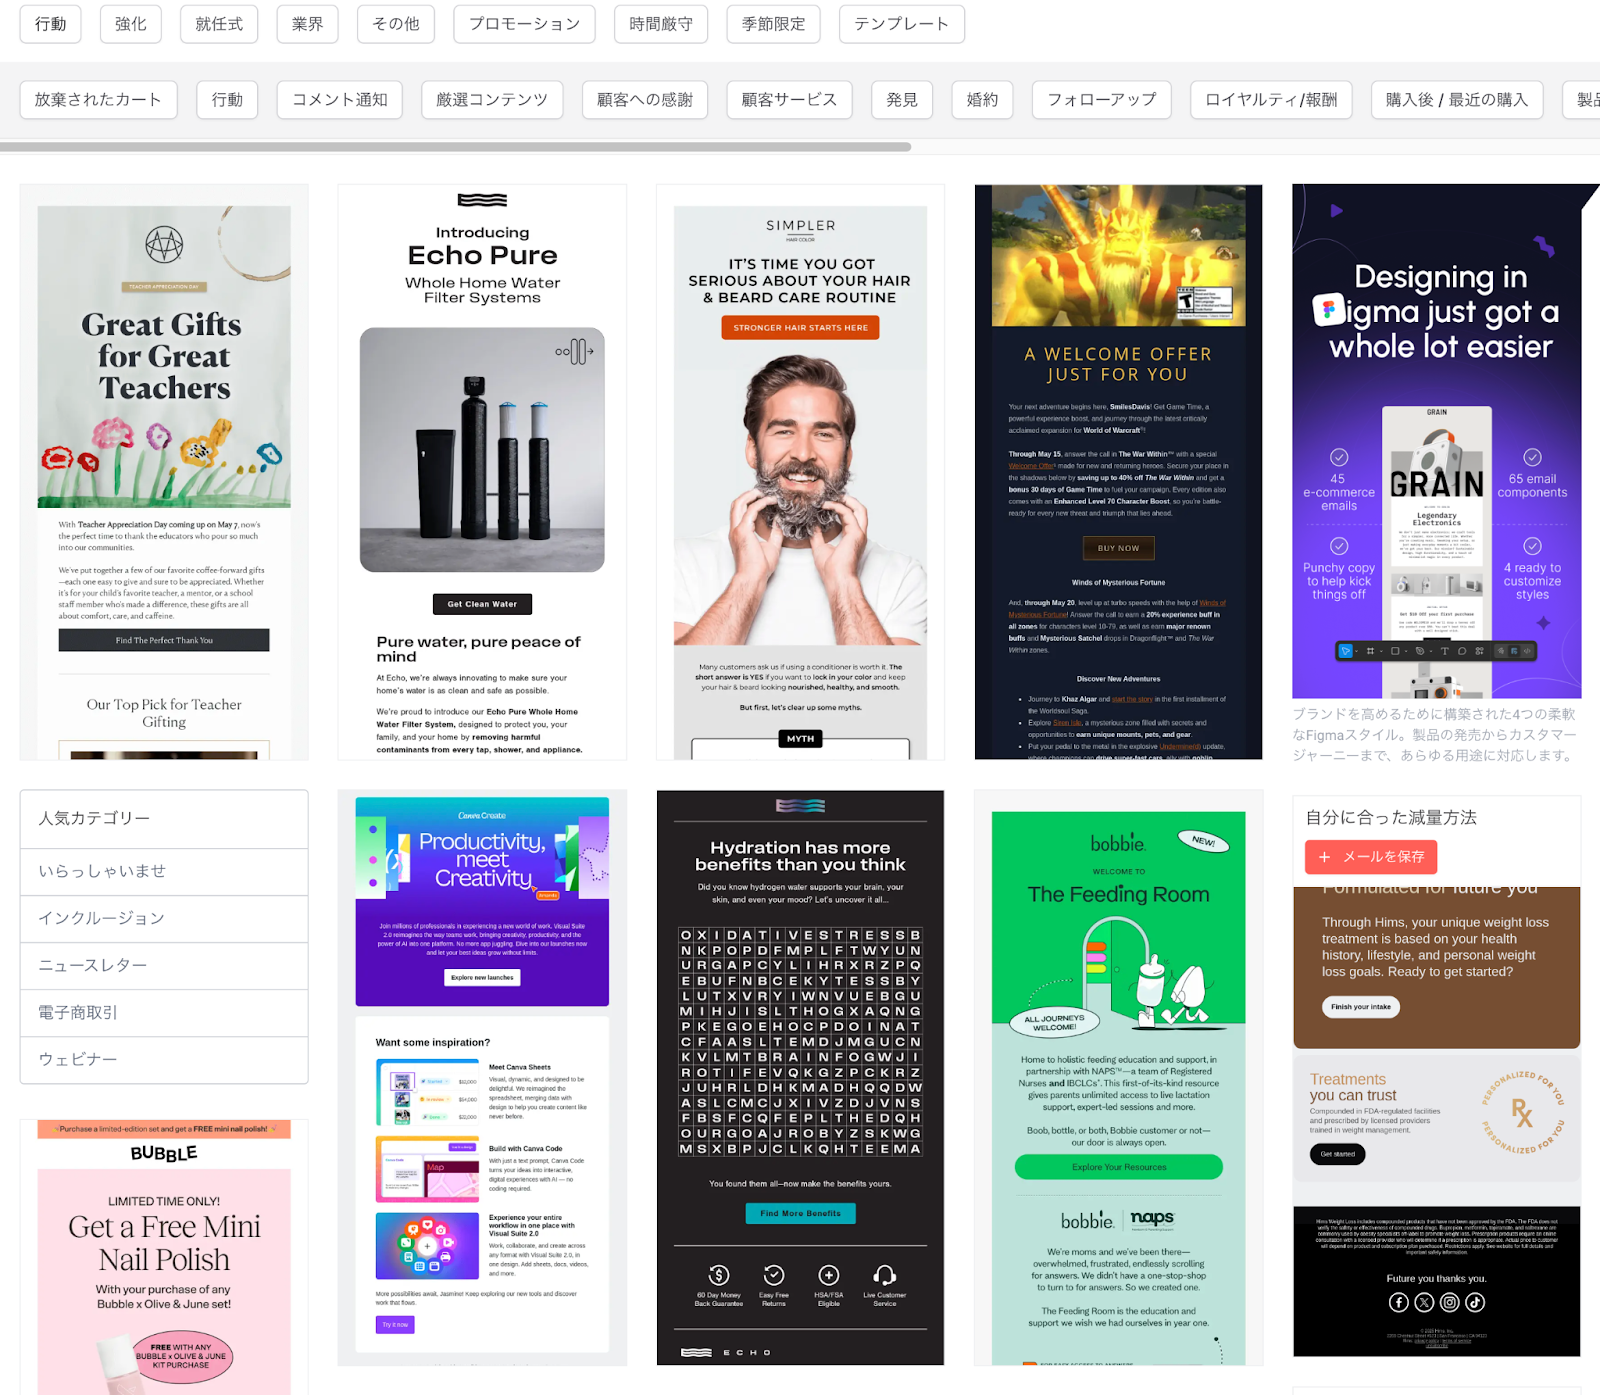Open the ウェビナー category
This screenshot has width=1600, height=1395.
(164, 1059)
